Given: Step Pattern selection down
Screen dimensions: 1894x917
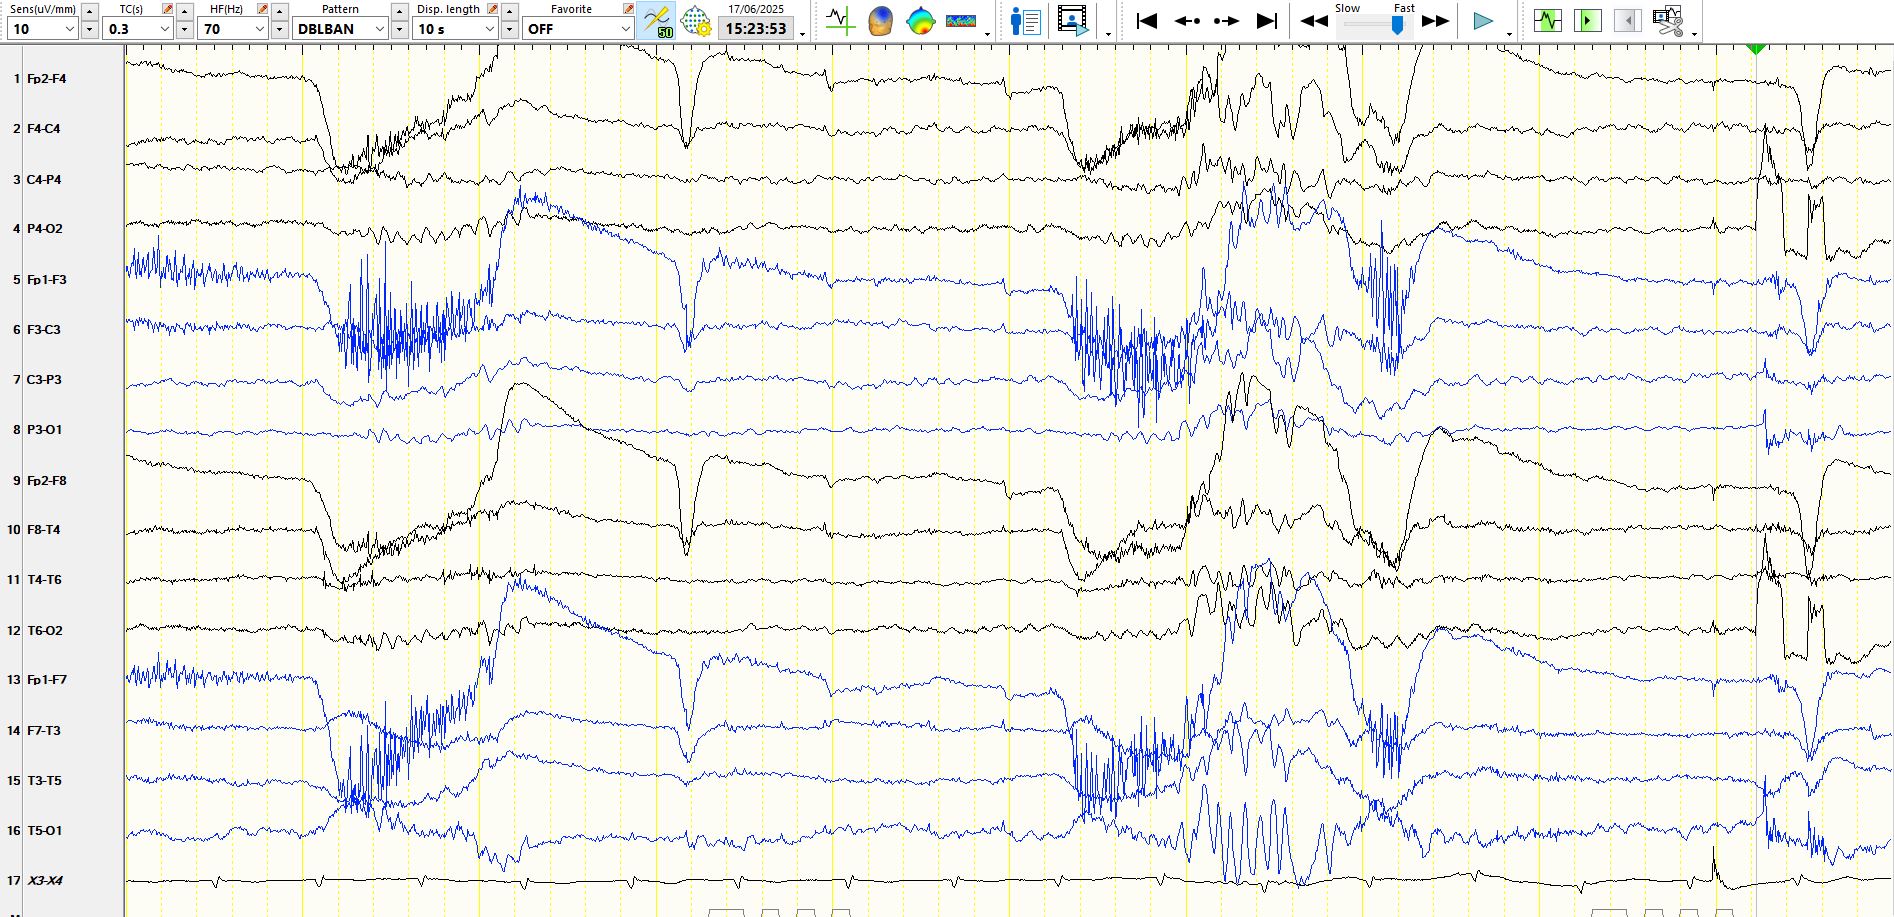Looking at the screenshot, I should [399, 29].
